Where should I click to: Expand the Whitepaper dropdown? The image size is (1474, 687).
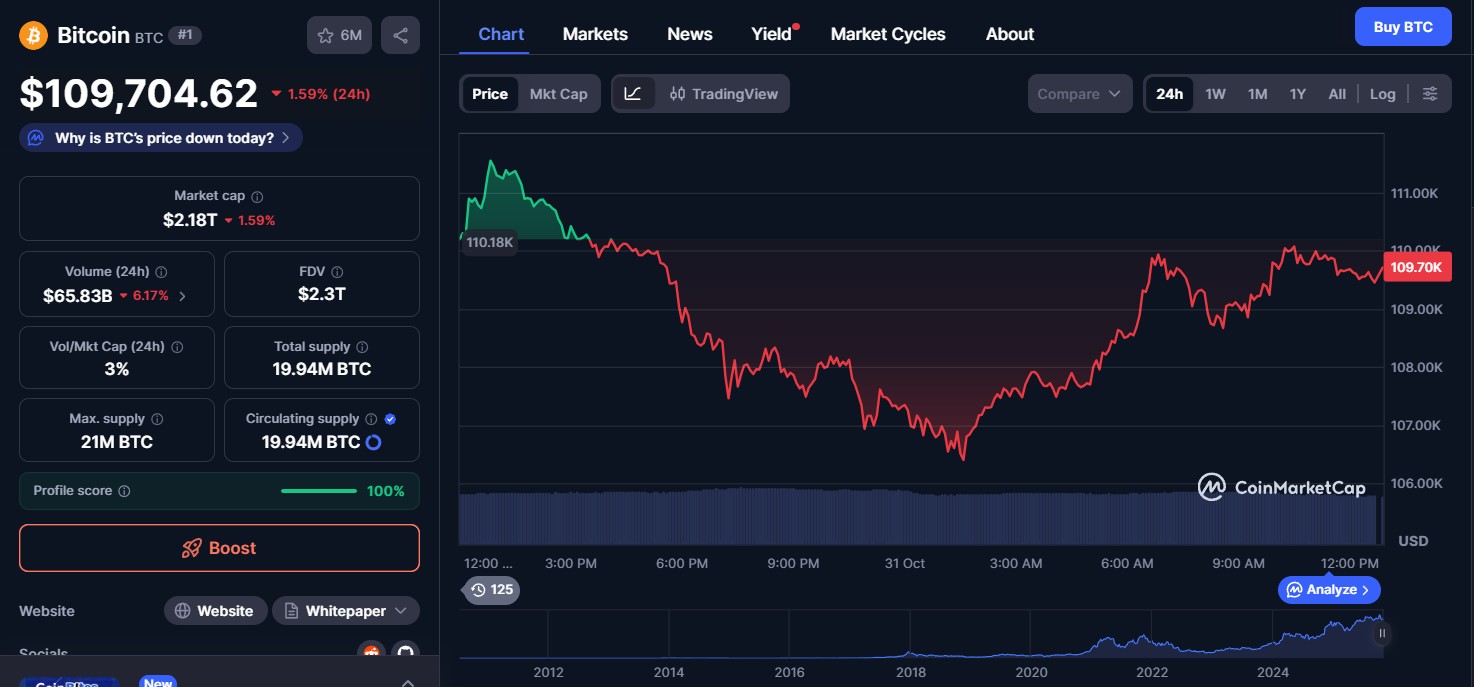click(x=401, y=611)
